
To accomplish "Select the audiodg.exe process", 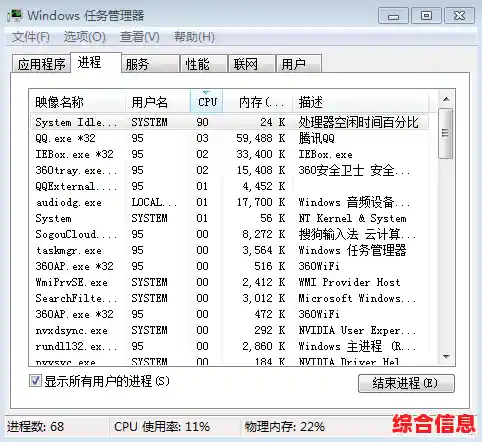I will pos(229,202).
